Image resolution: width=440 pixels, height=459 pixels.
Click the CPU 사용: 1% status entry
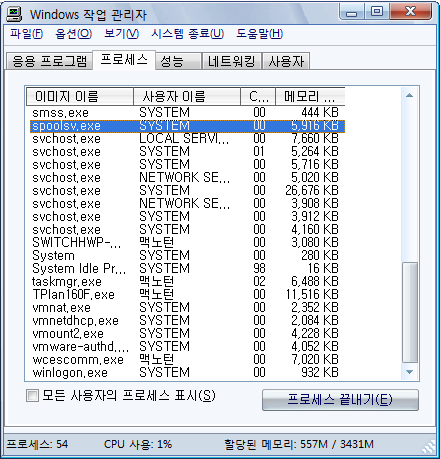(x=138, y=444)
